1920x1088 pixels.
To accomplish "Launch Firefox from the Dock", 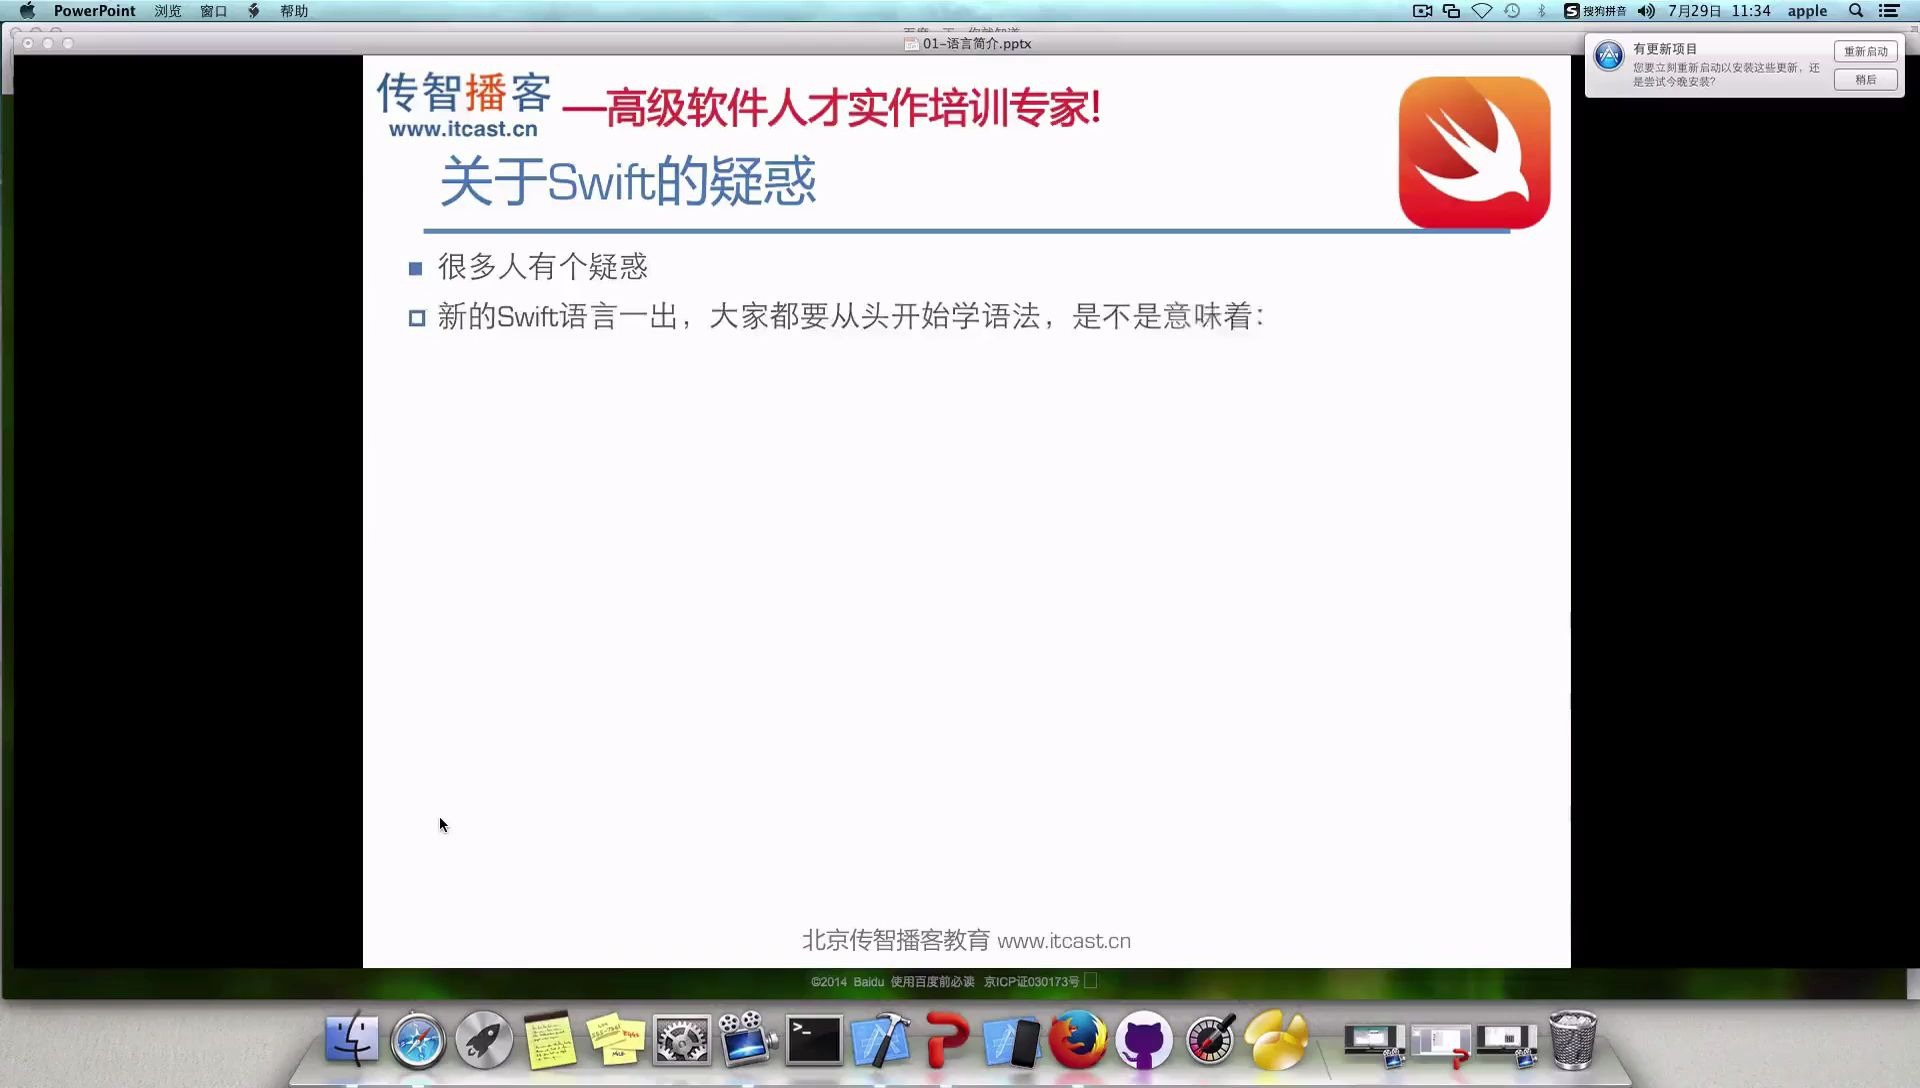I will click(x=1078, y=1041).
